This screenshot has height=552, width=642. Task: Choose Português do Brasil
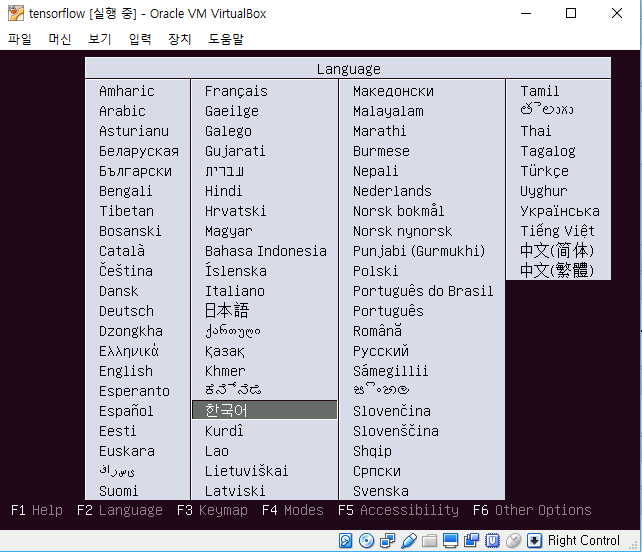[423, 291]
